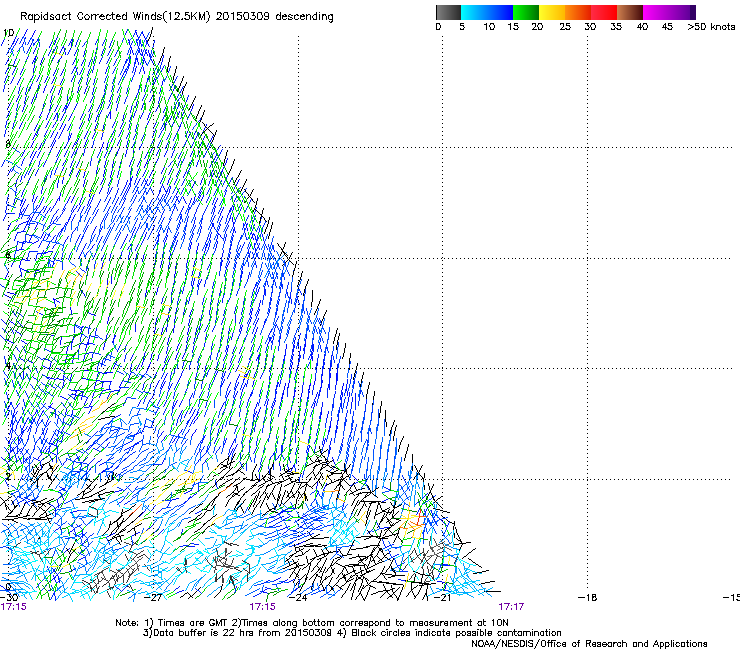Click the cyan 5-10 knots legend color
The height and width of the screenshot is (650, 740).
point(474,12)
